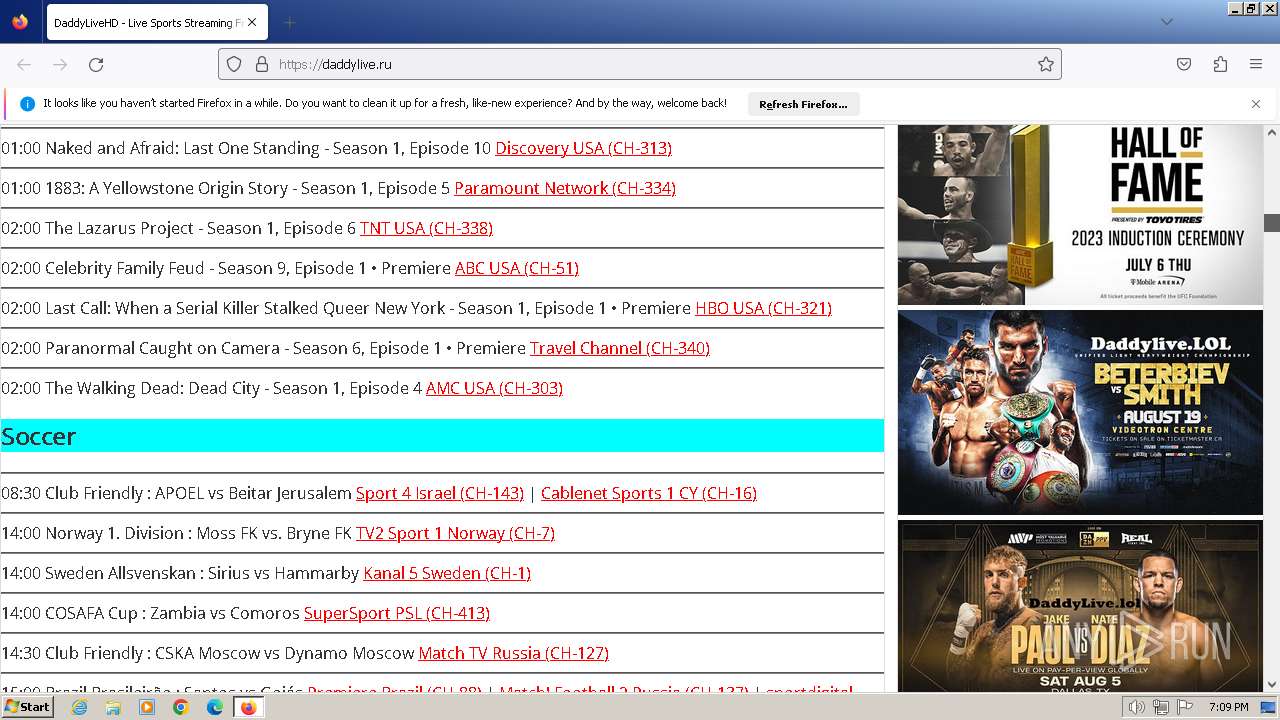Launch Google Chrome from the taskbar
This screenshot has width=1280, height=720.
pos(181,707)
